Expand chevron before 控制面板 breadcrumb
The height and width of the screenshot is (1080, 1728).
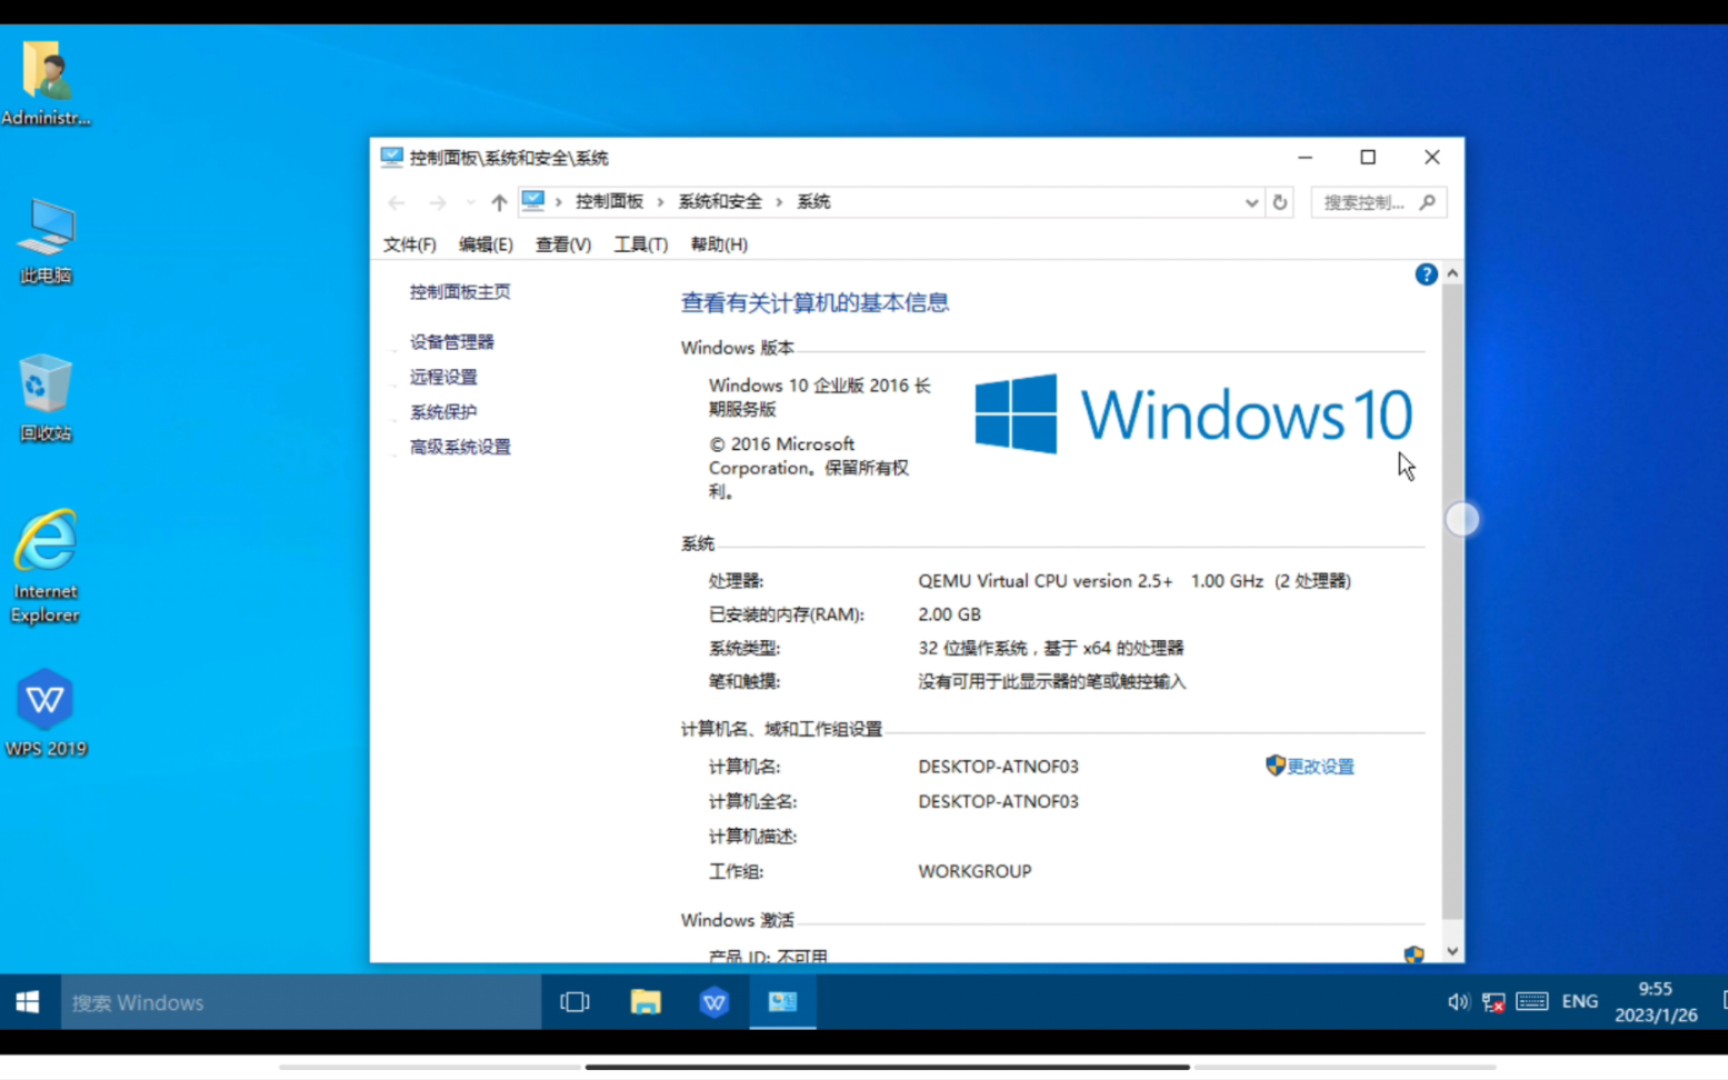(x=558, y=202)
